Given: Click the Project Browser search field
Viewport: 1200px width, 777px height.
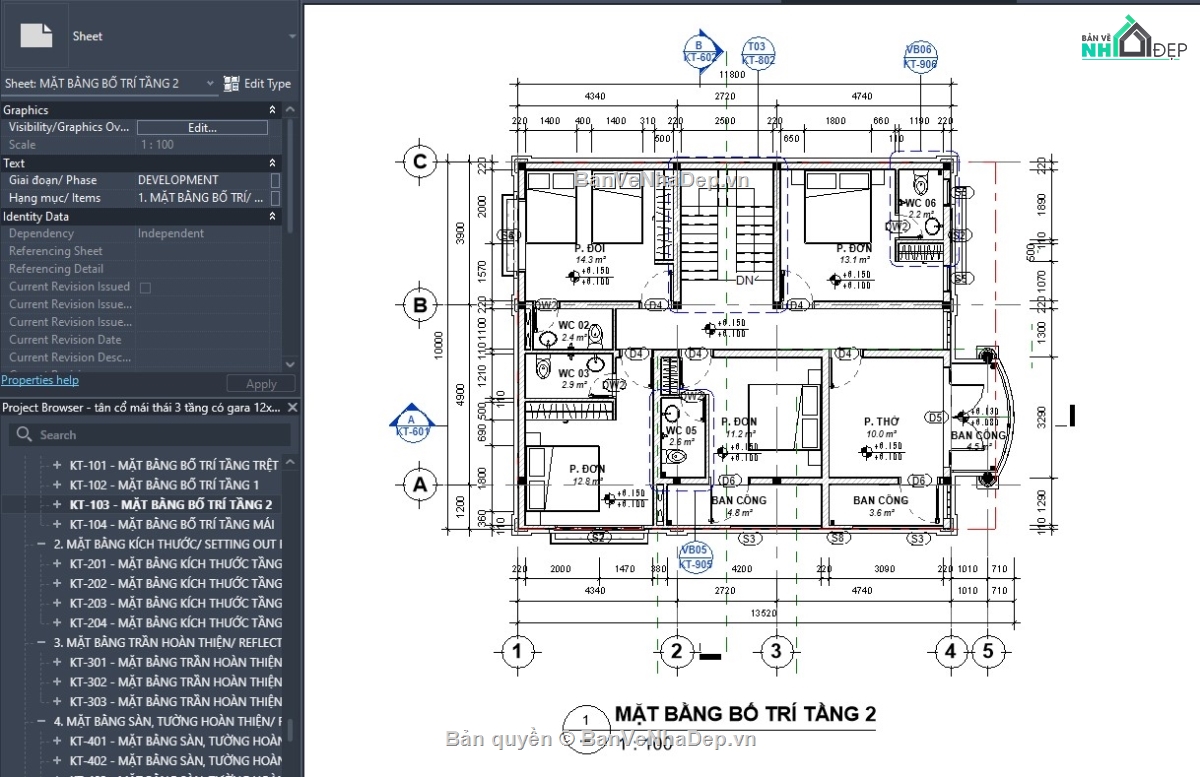Looking at the screenshot, I should tap(150, 435).
